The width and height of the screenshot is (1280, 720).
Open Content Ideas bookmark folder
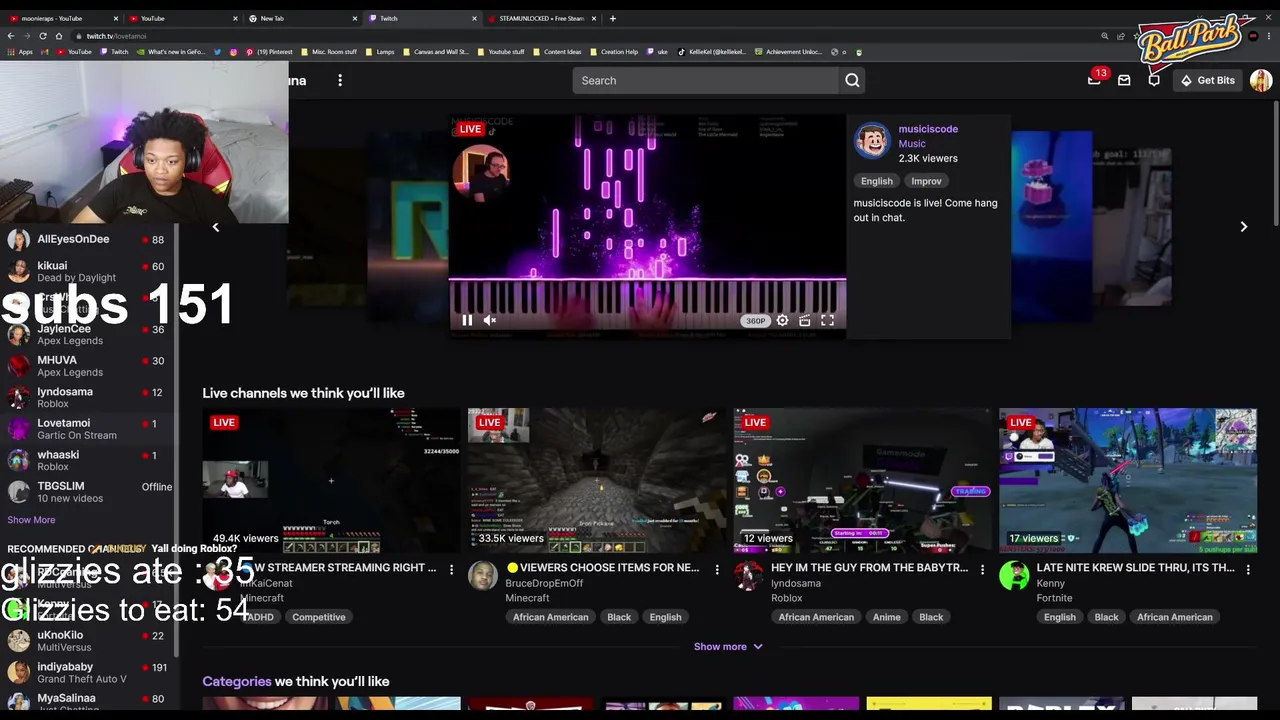coord(557,52)
